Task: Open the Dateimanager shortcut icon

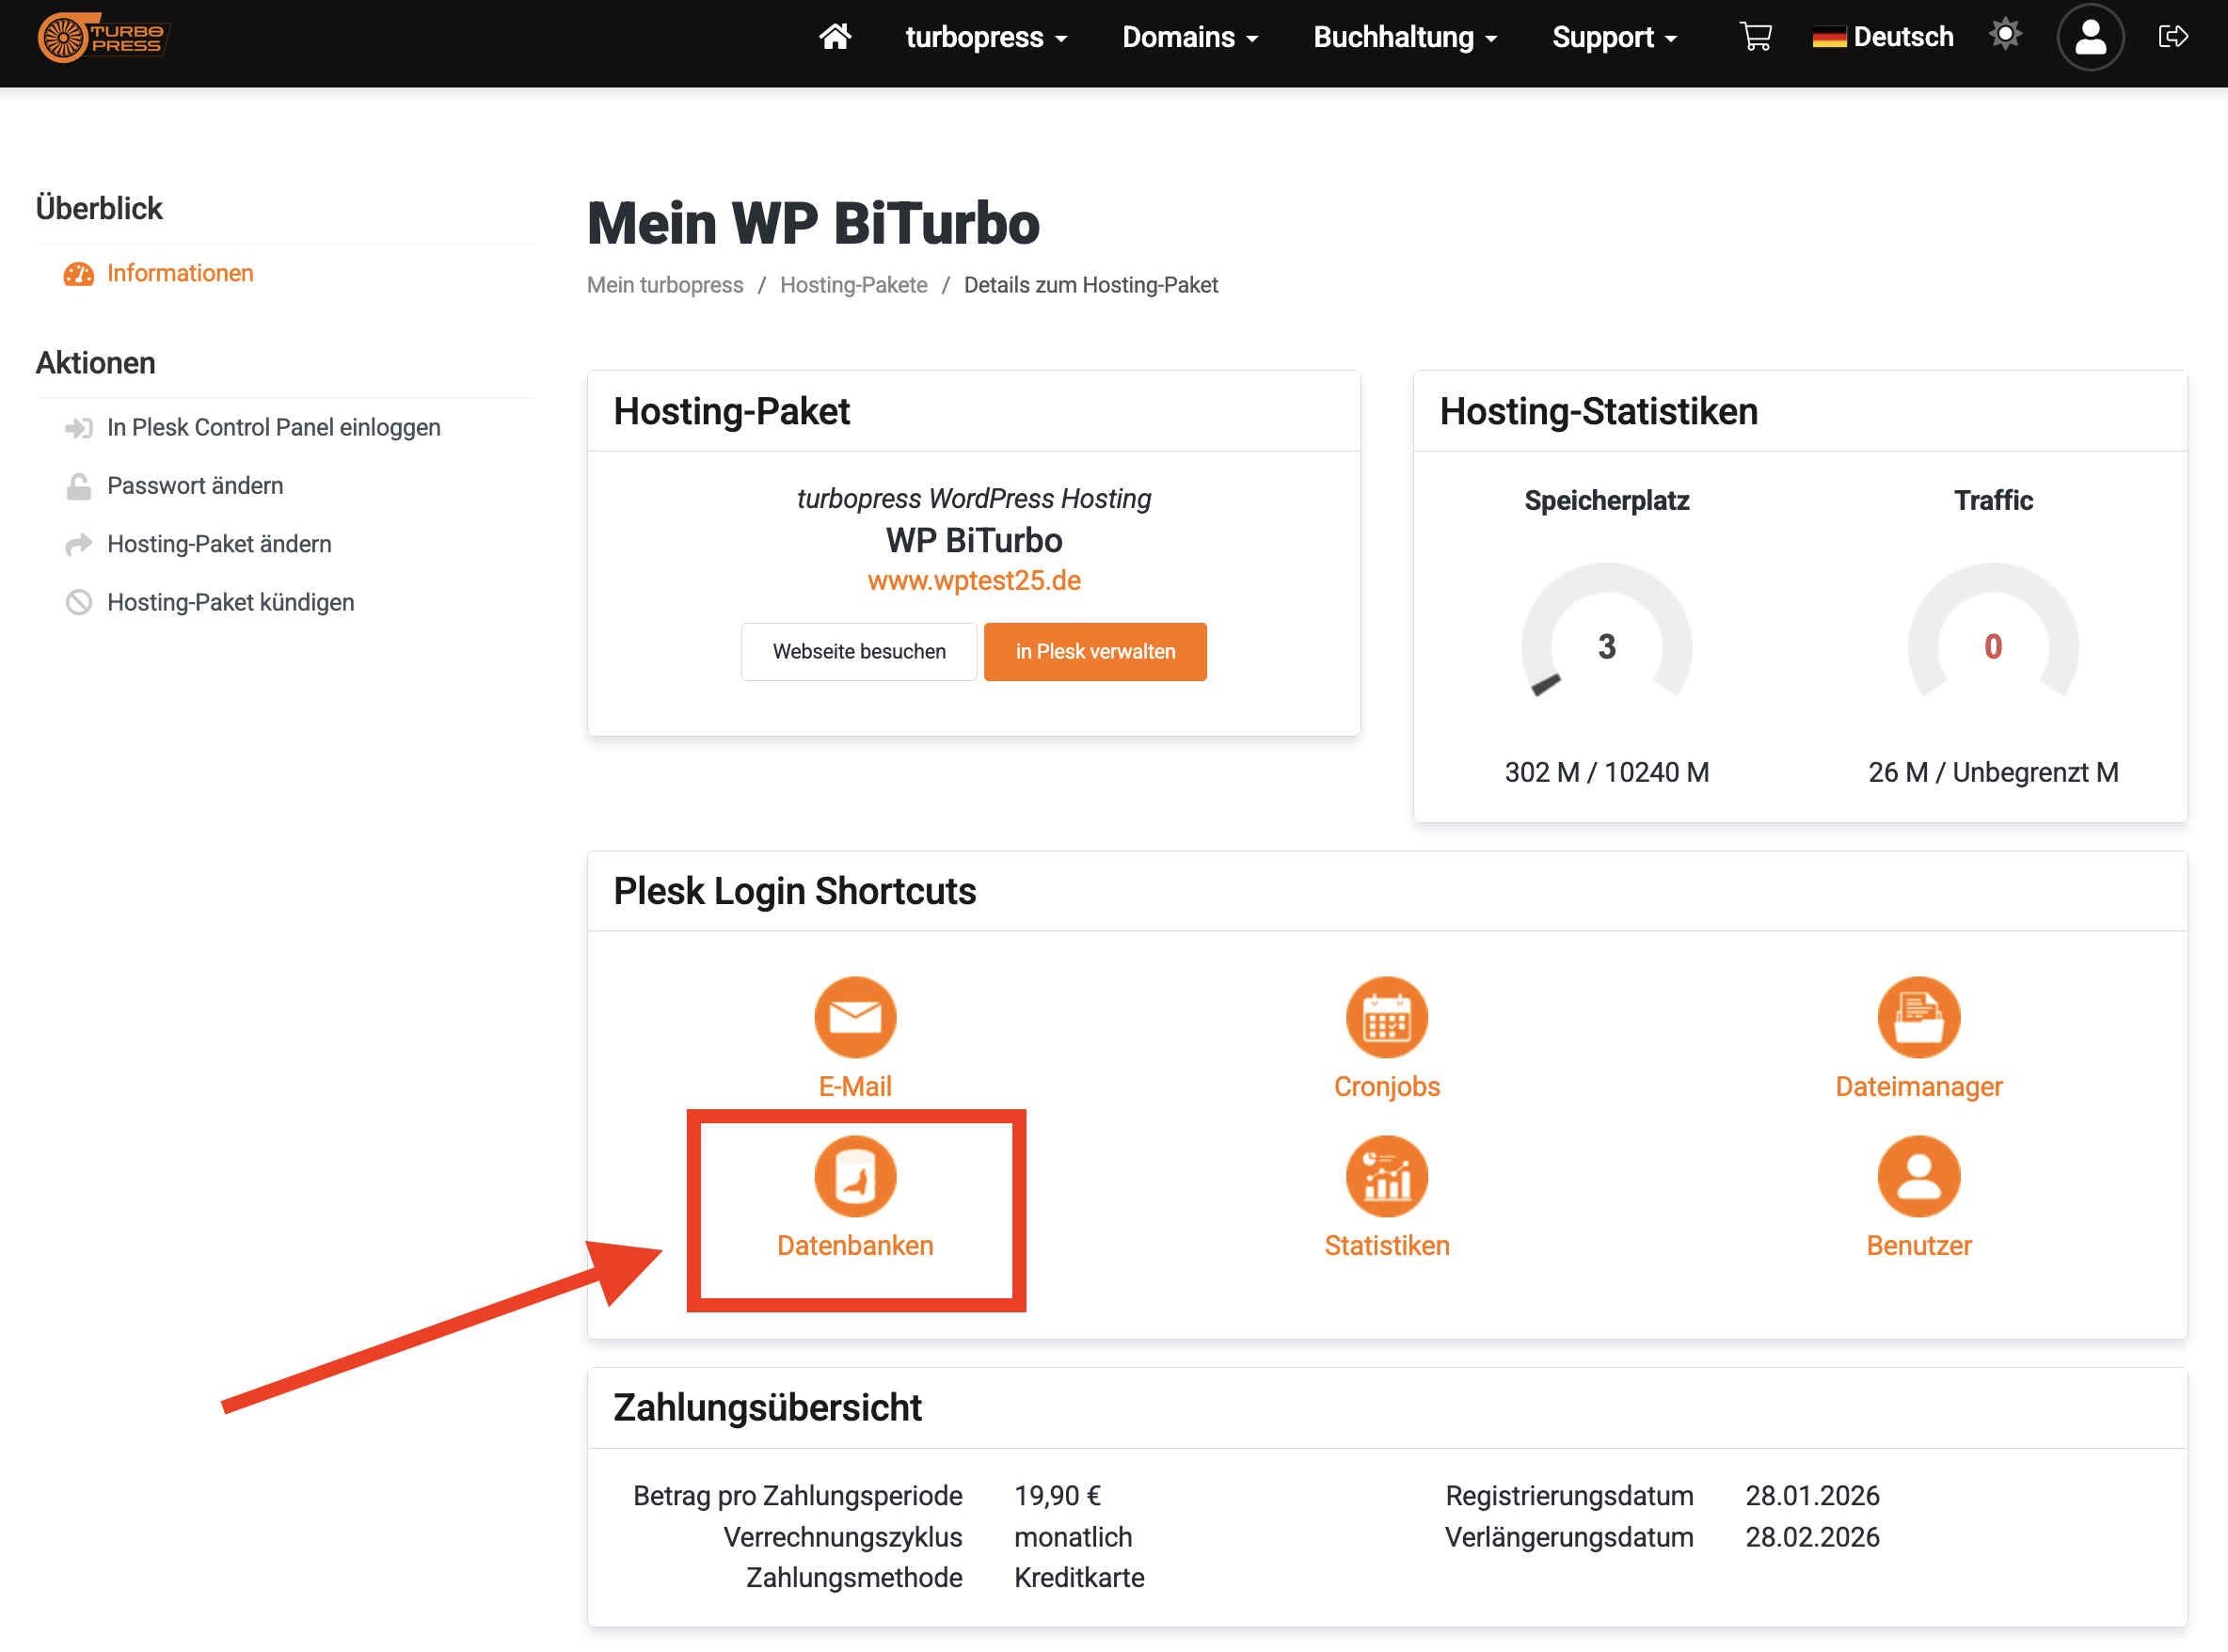Action: 1918,1017
